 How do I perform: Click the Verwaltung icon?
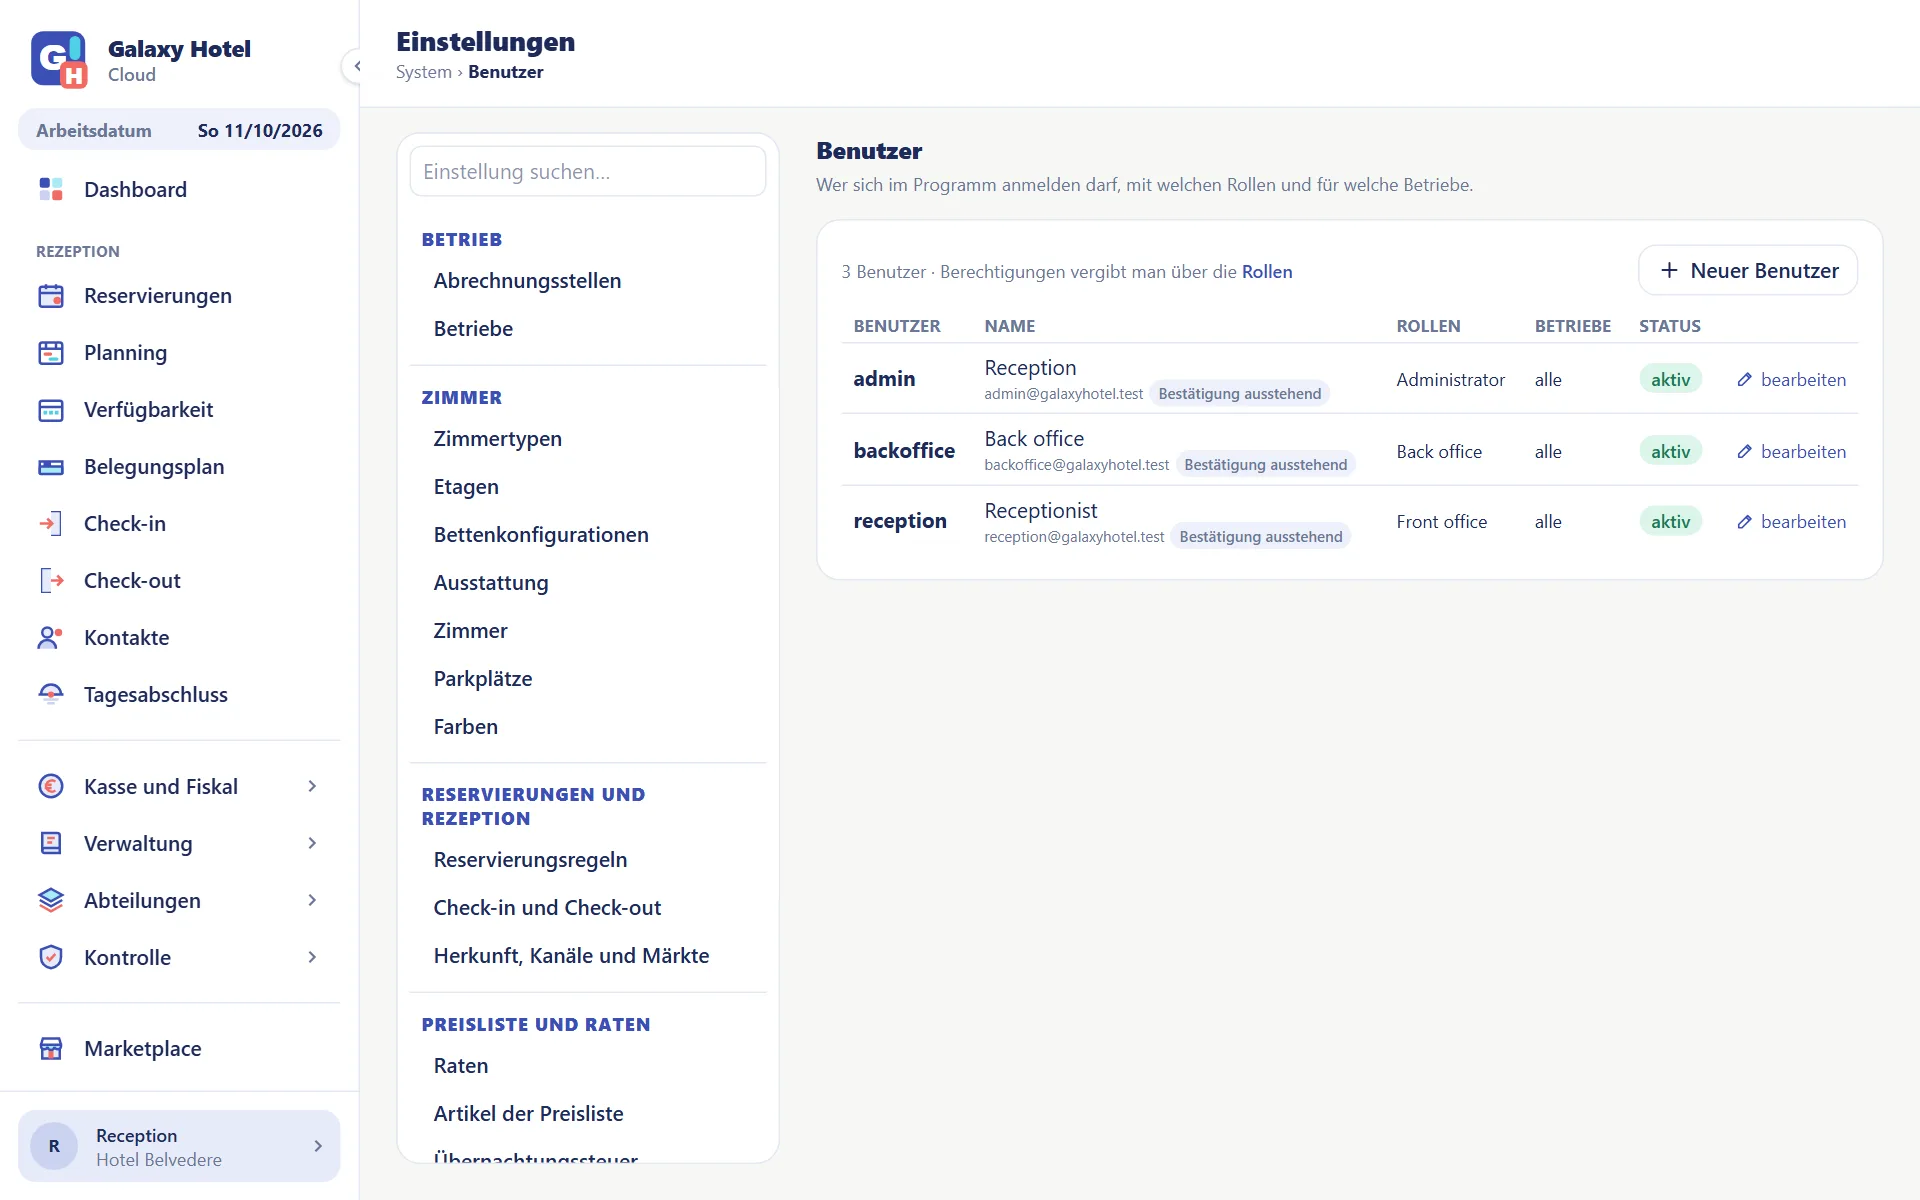point(51,844)
